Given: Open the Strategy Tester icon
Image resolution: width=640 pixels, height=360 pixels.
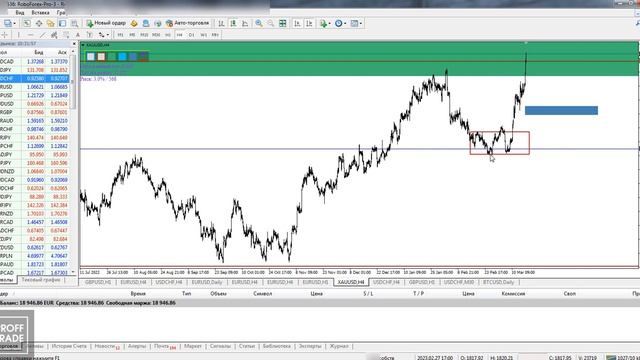Looking at the screenshot, I should point(74,23).
